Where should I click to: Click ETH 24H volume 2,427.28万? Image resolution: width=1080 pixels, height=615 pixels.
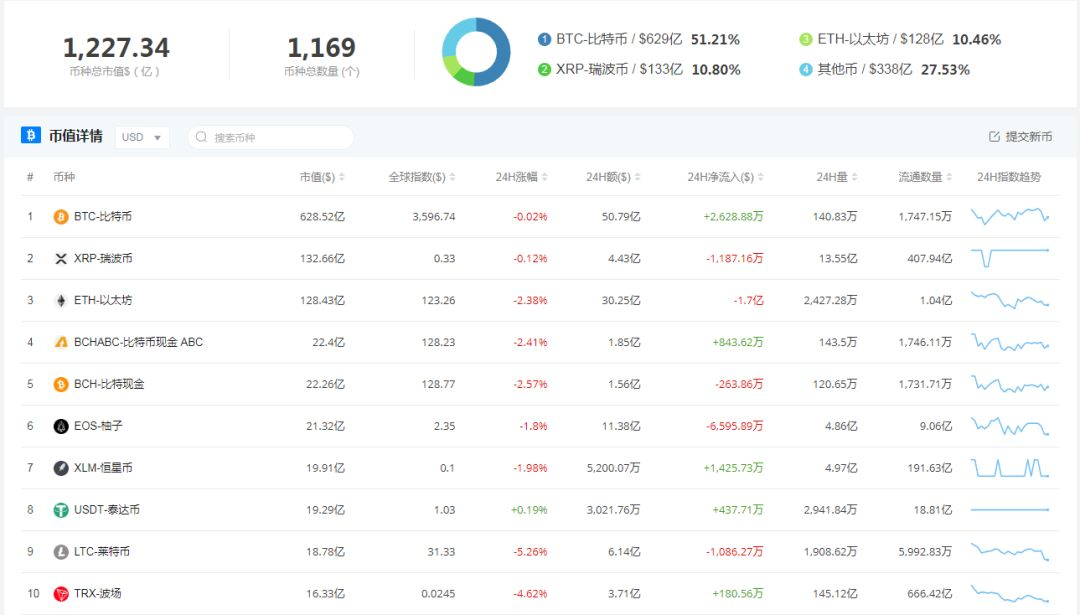(x=830, y=301)
